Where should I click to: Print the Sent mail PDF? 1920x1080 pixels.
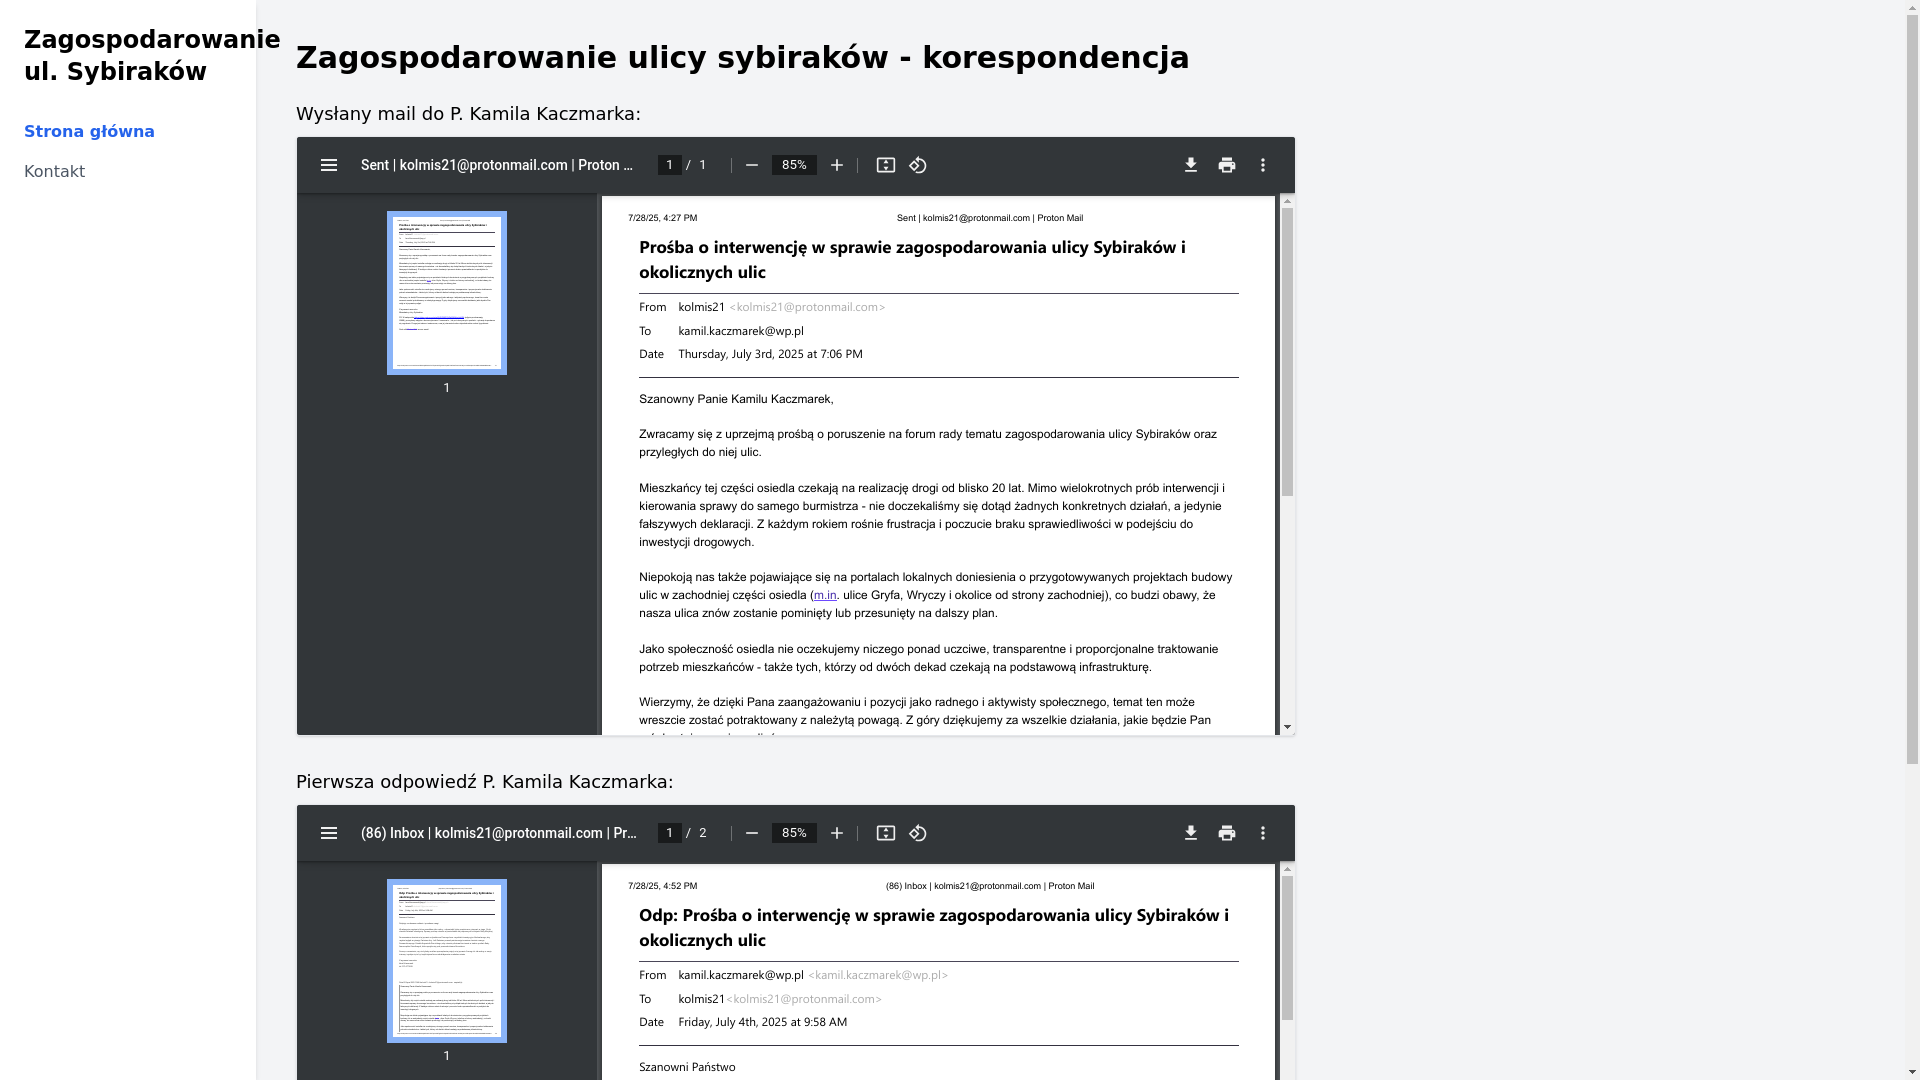point(1227,165)
